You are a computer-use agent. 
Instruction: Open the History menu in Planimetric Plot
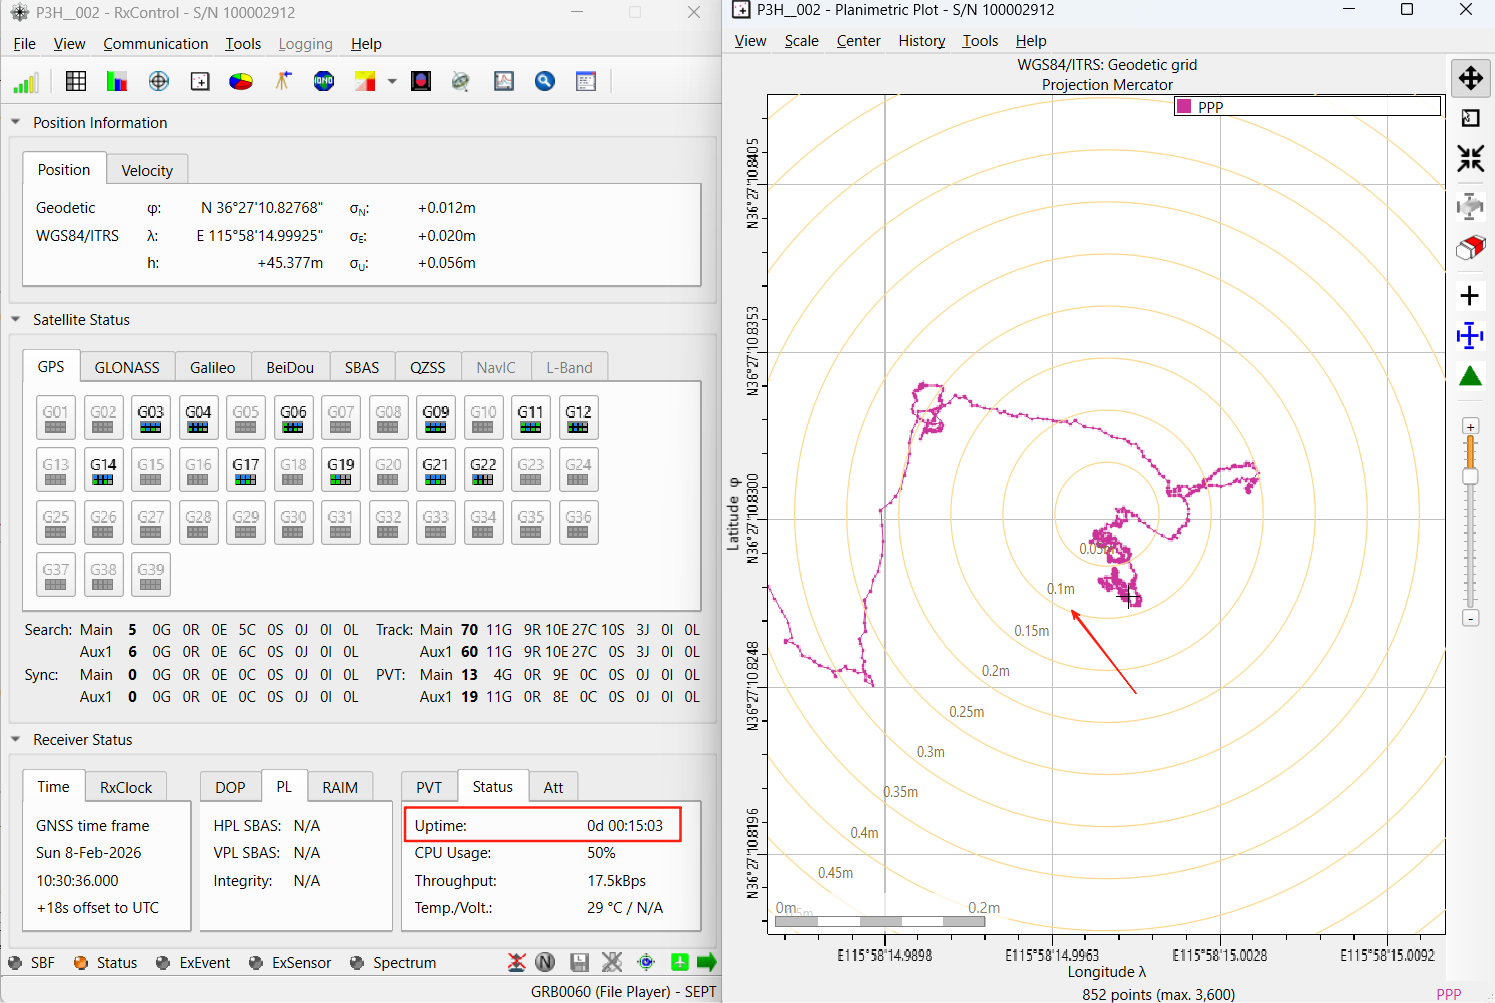pos(922,41)
